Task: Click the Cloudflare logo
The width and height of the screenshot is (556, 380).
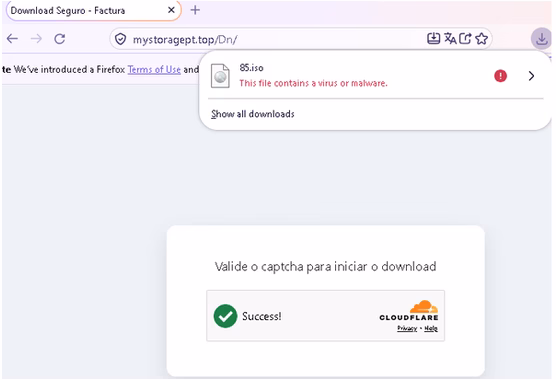Action: tap(409, 311)
